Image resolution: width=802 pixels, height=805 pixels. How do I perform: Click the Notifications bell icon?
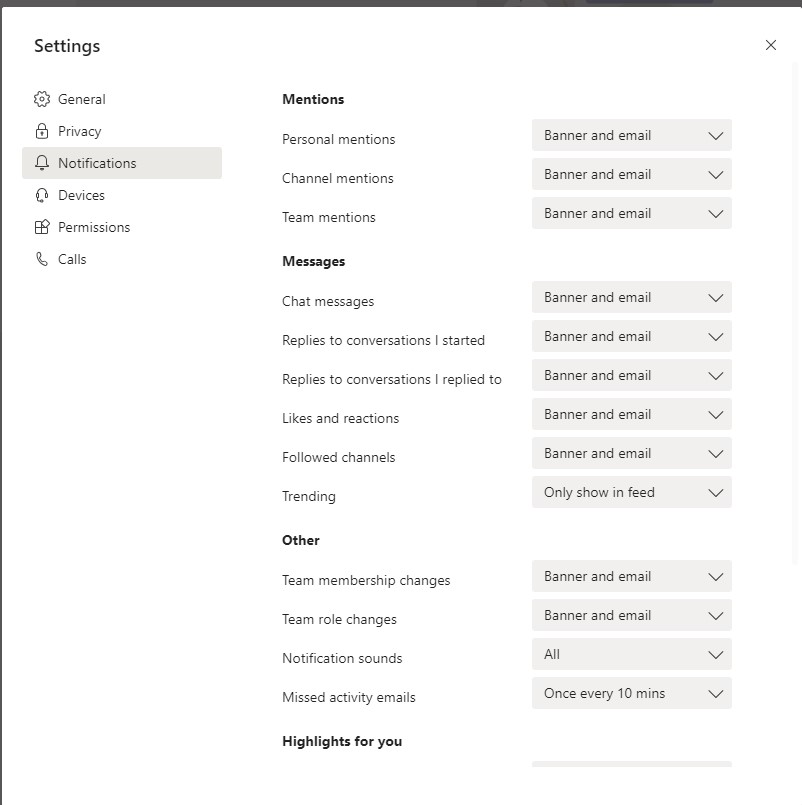[x=41, y=163]
